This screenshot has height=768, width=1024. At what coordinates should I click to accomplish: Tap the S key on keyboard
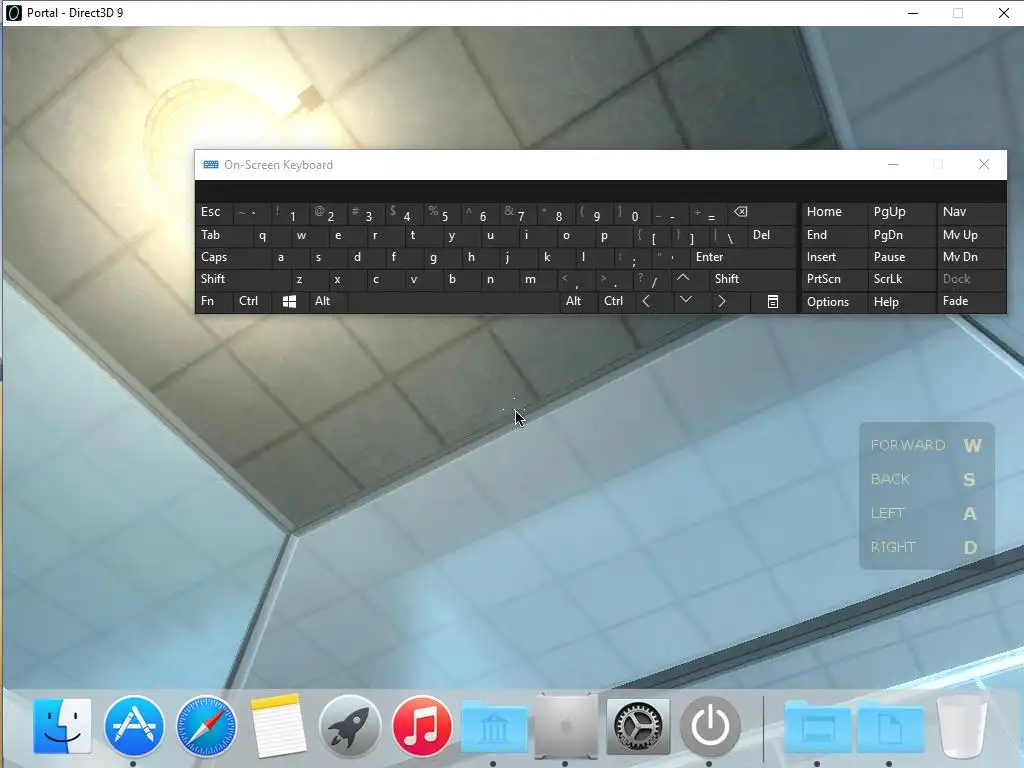(327, 257)
